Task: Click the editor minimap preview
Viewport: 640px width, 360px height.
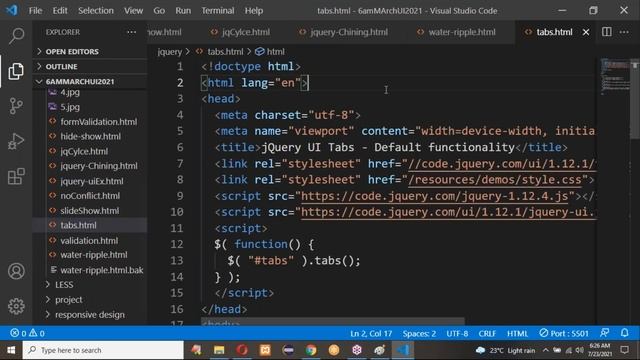Action: click(615, 77)
